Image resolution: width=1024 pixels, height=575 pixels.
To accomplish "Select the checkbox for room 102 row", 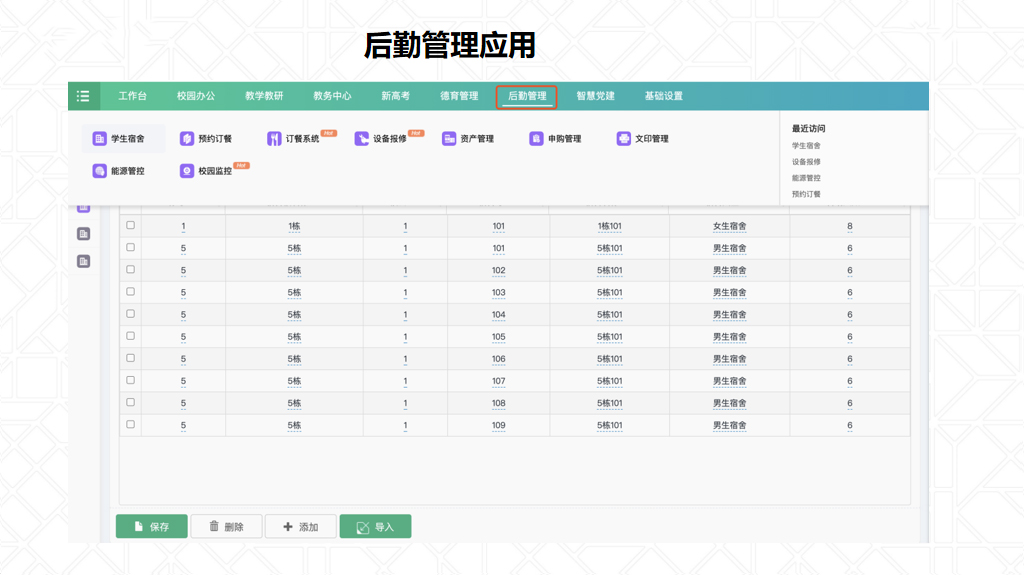I will point(130,270).
